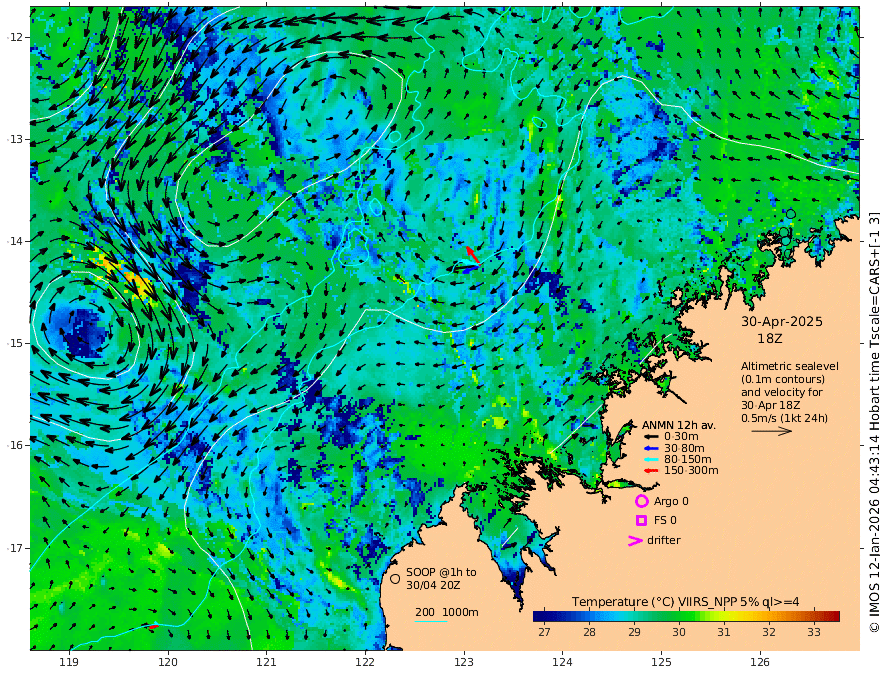Click the northernmost SOOP circle near 126.3E
This screenshot has width=880, height=680.
791,214
